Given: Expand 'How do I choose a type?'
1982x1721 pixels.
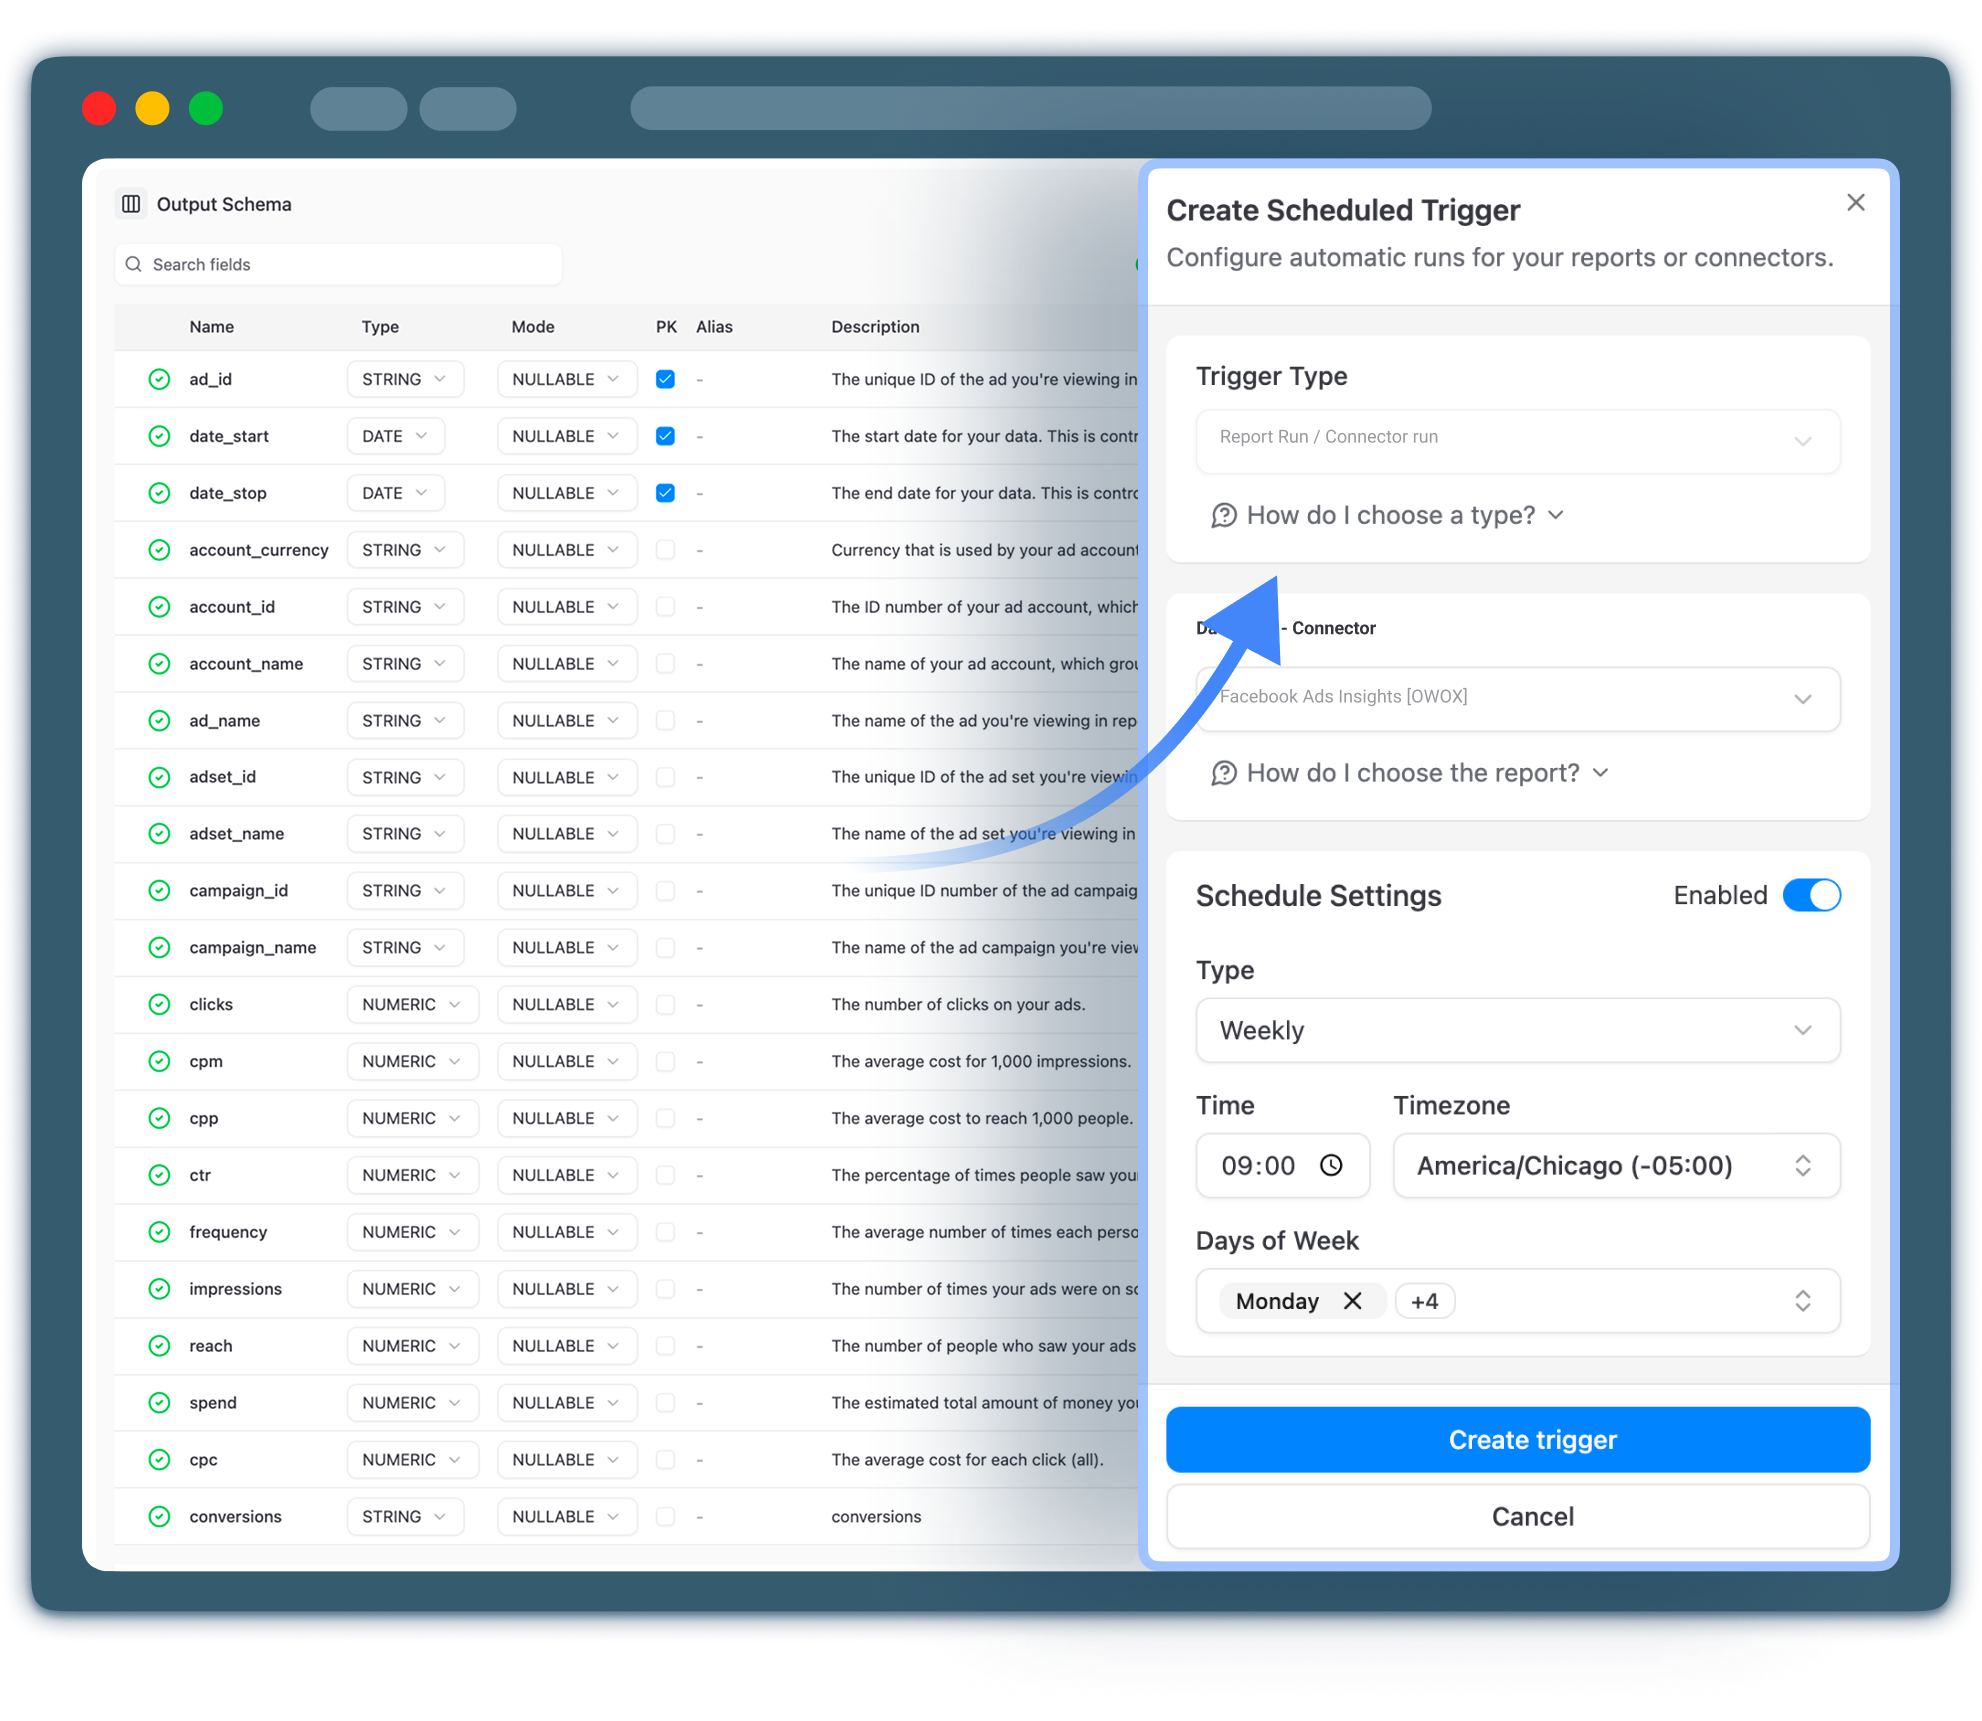Looking at the screenshot, I should tap(1391, 515).
